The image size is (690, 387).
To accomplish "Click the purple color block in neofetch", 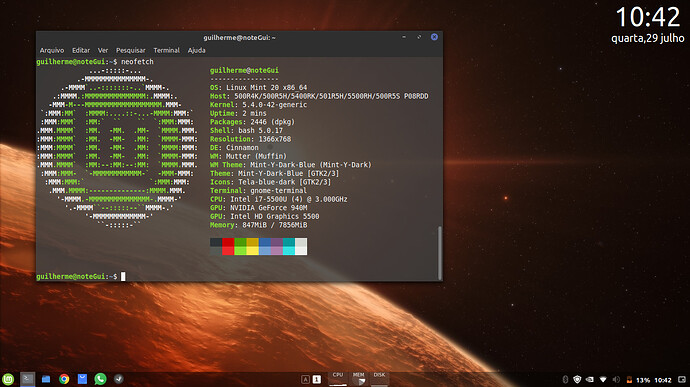I will click(x=277, y=246).
